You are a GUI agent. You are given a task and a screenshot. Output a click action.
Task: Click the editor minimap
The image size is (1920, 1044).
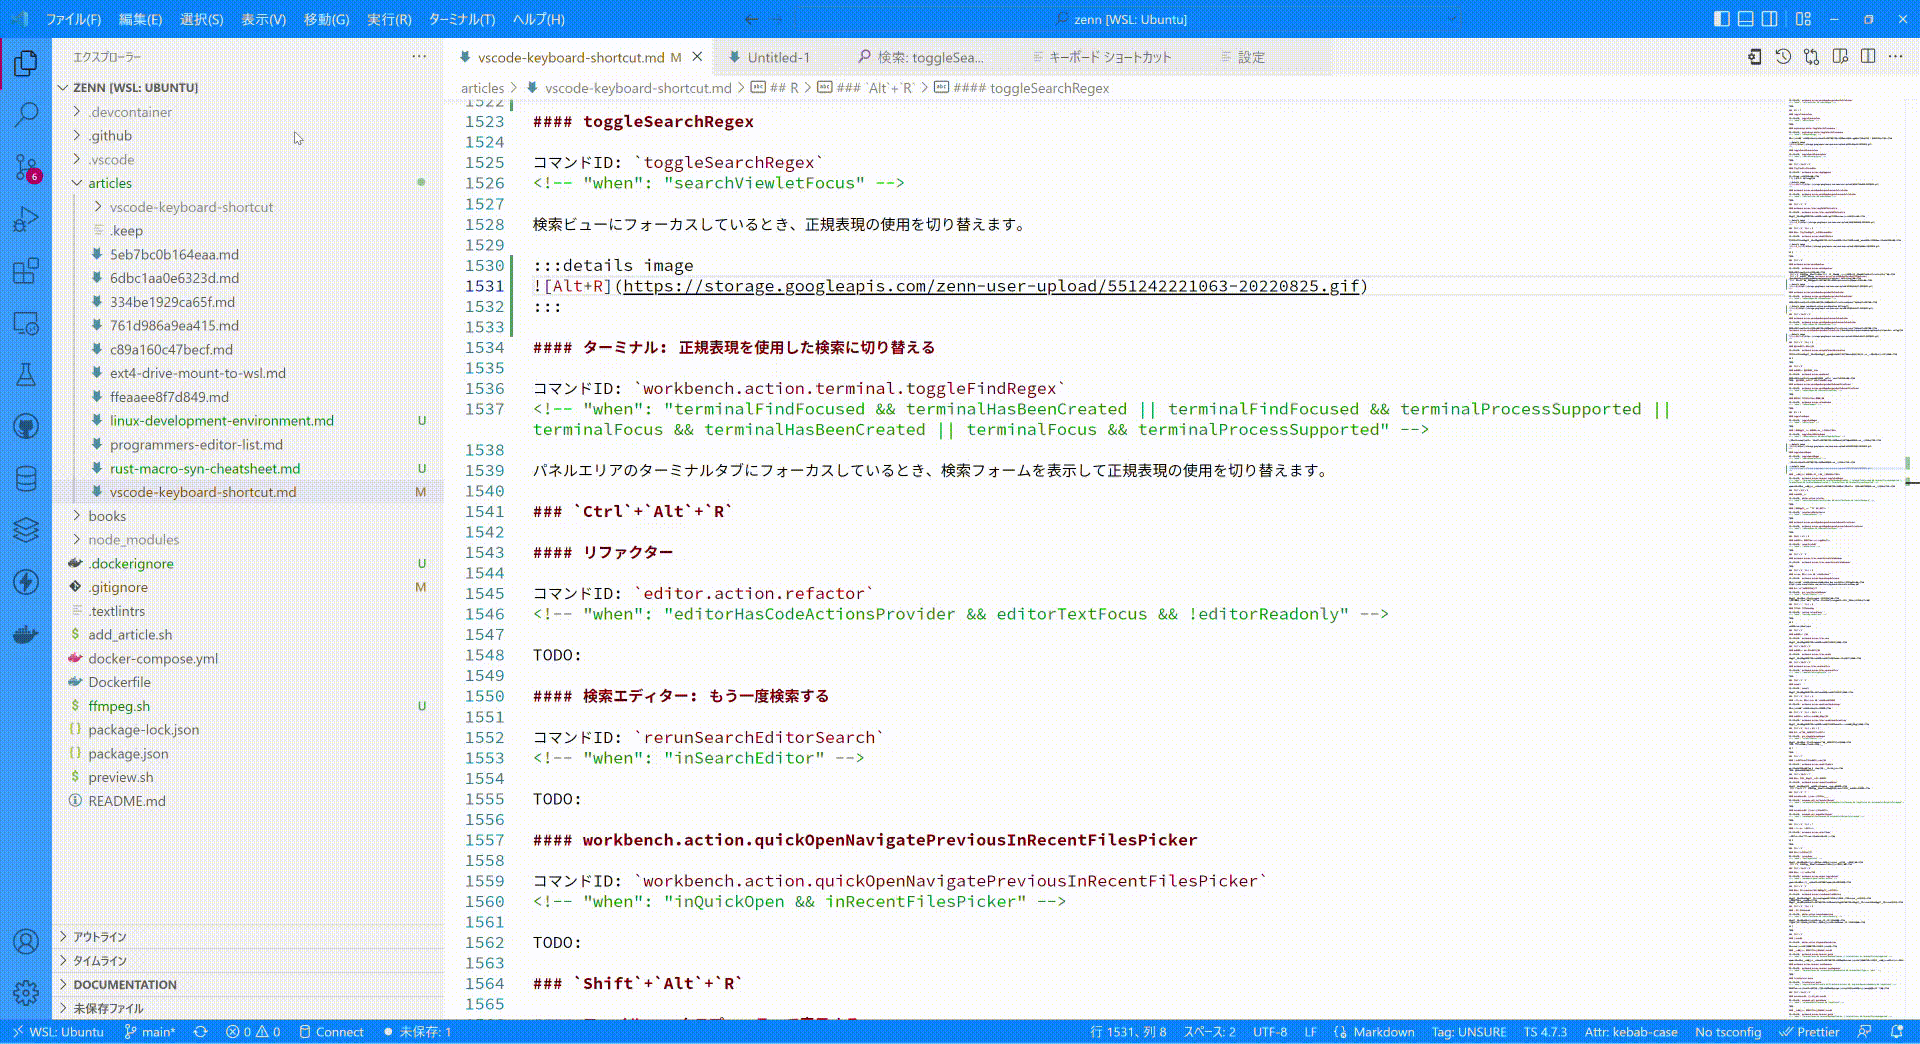(1845, 558)
